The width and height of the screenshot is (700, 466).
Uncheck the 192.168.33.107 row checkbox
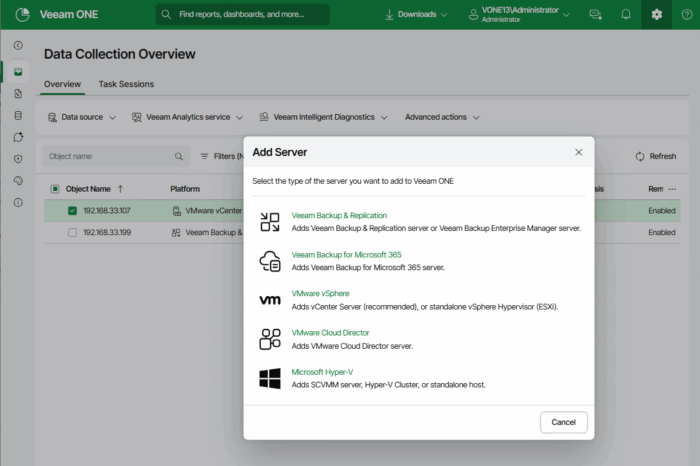click(x=72, y=211)
